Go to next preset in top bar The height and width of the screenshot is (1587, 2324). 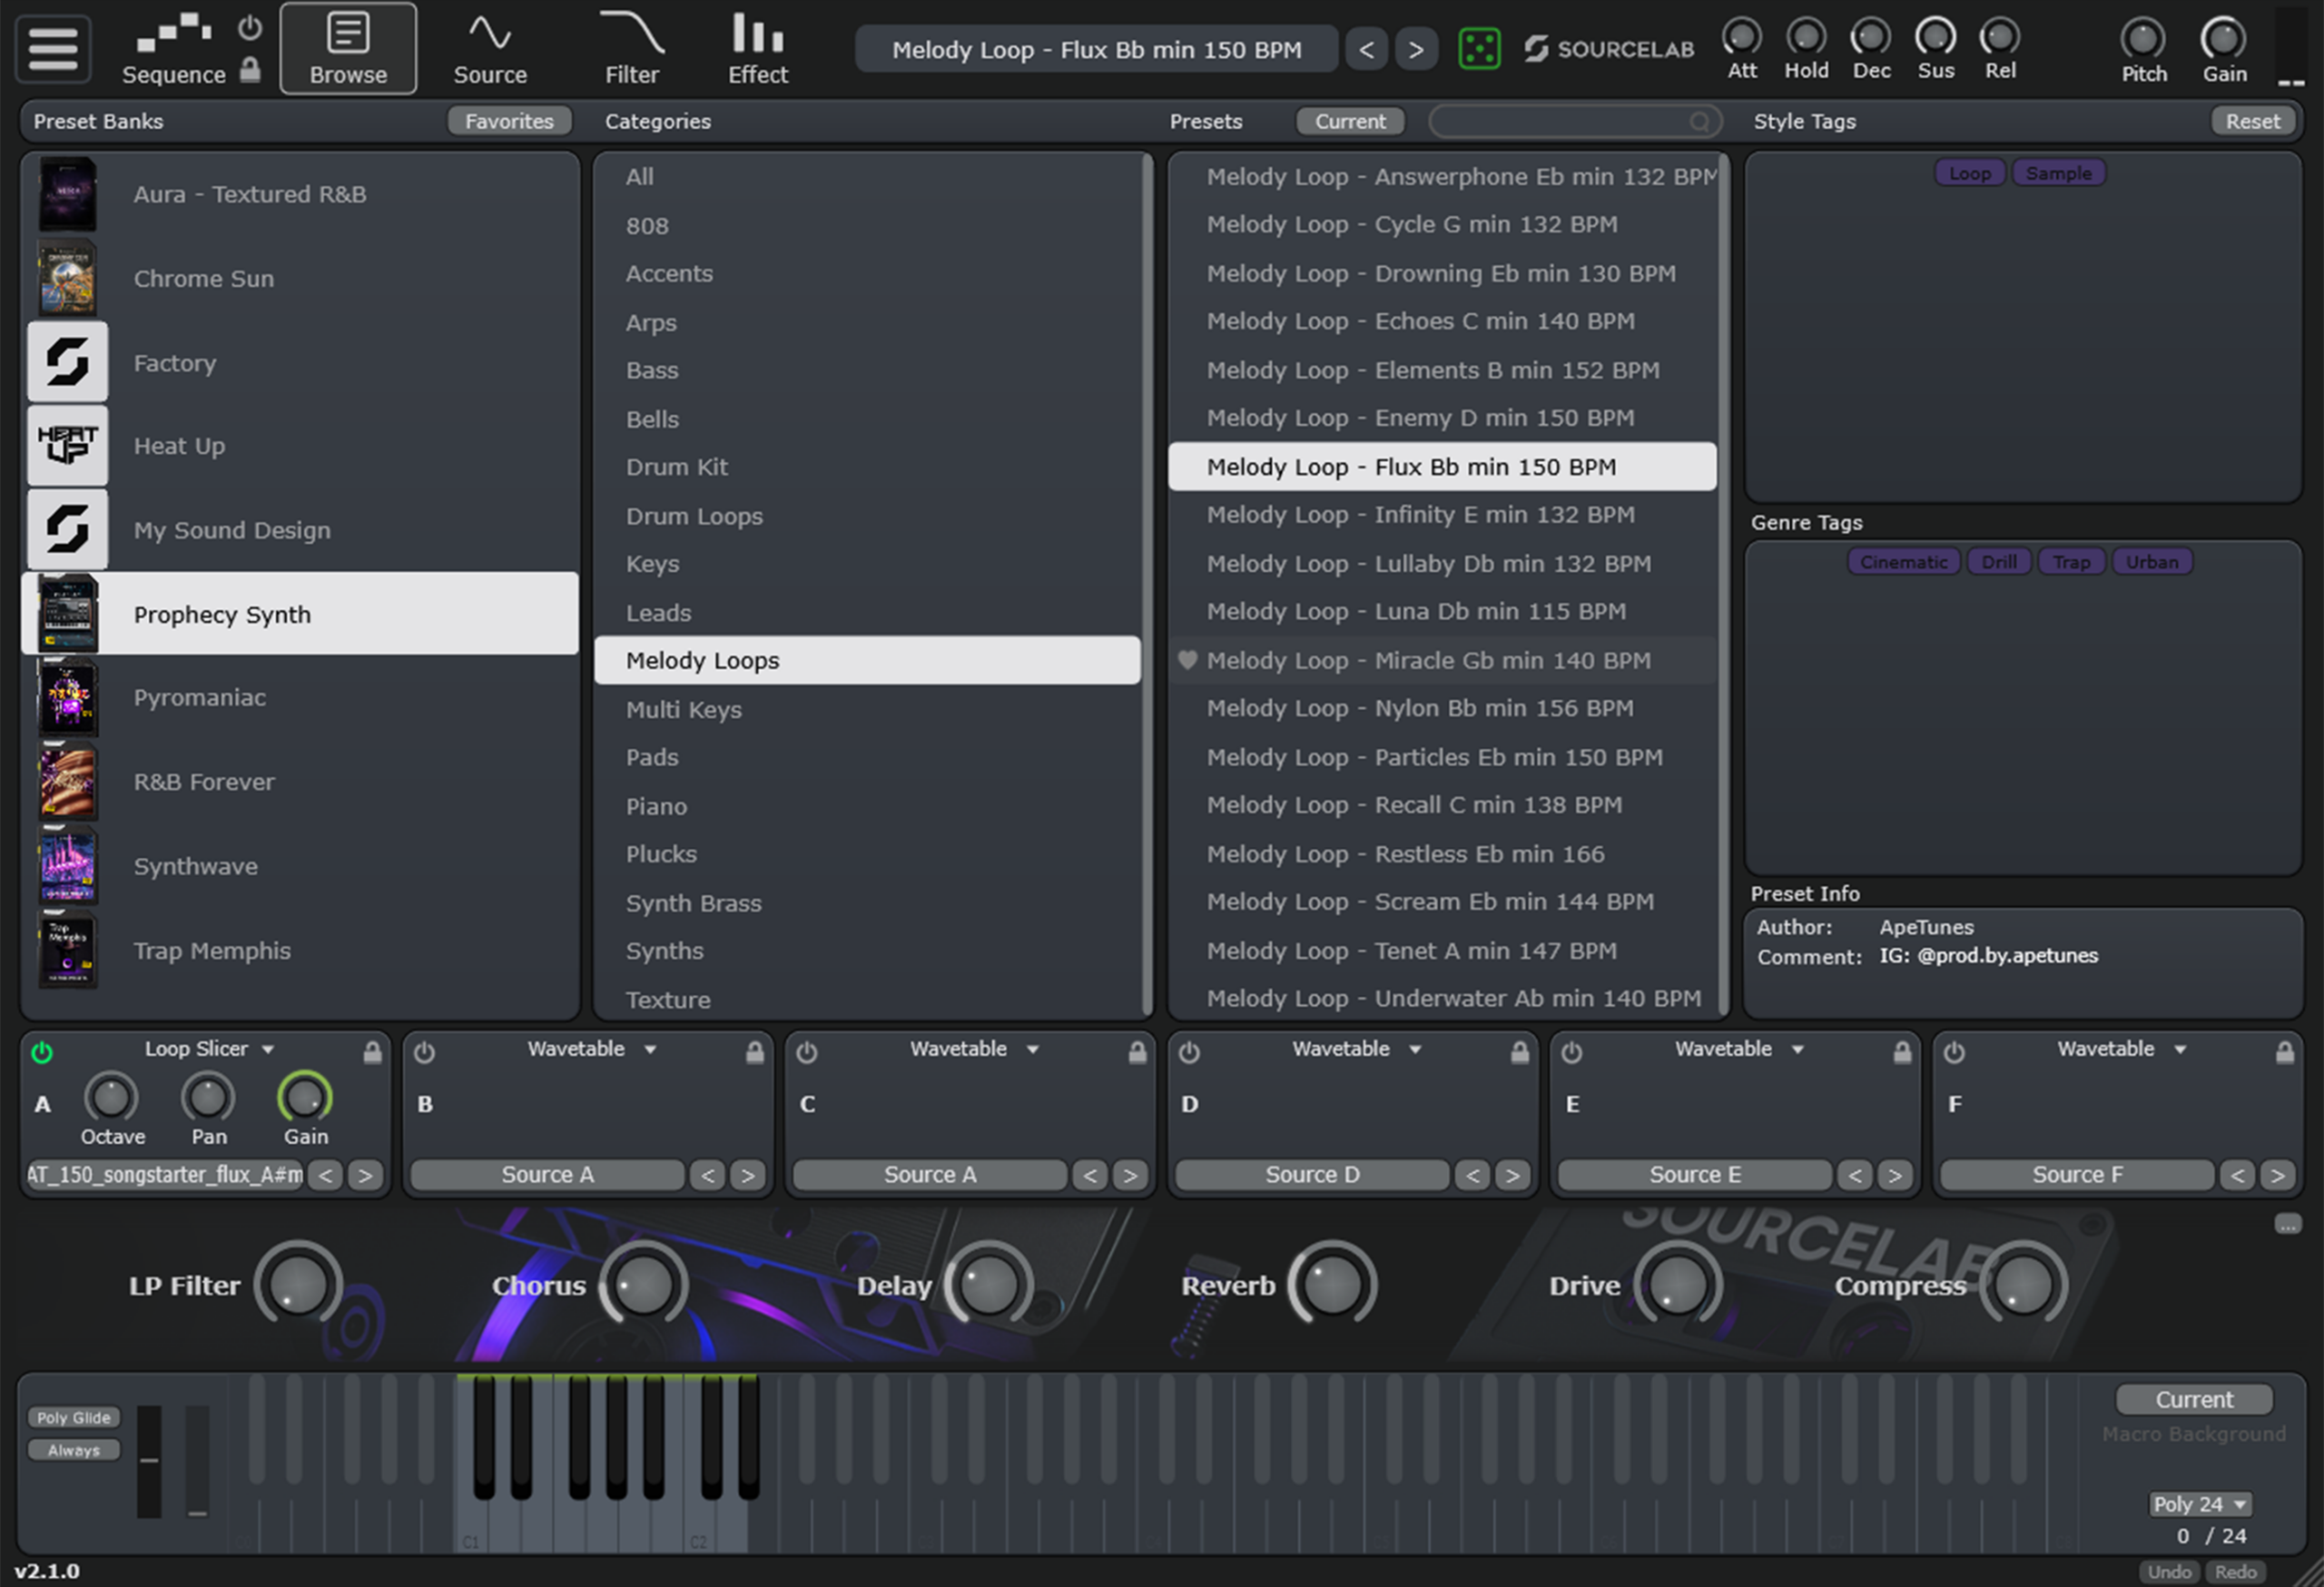click(x=1416, y=49)
